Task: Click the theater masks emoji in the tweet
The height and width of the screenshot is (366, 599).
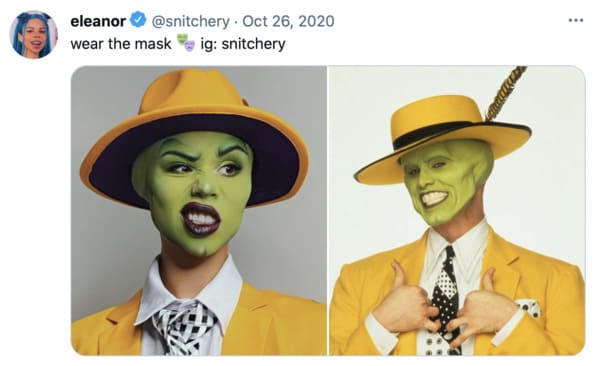Action: pos(186,43)
